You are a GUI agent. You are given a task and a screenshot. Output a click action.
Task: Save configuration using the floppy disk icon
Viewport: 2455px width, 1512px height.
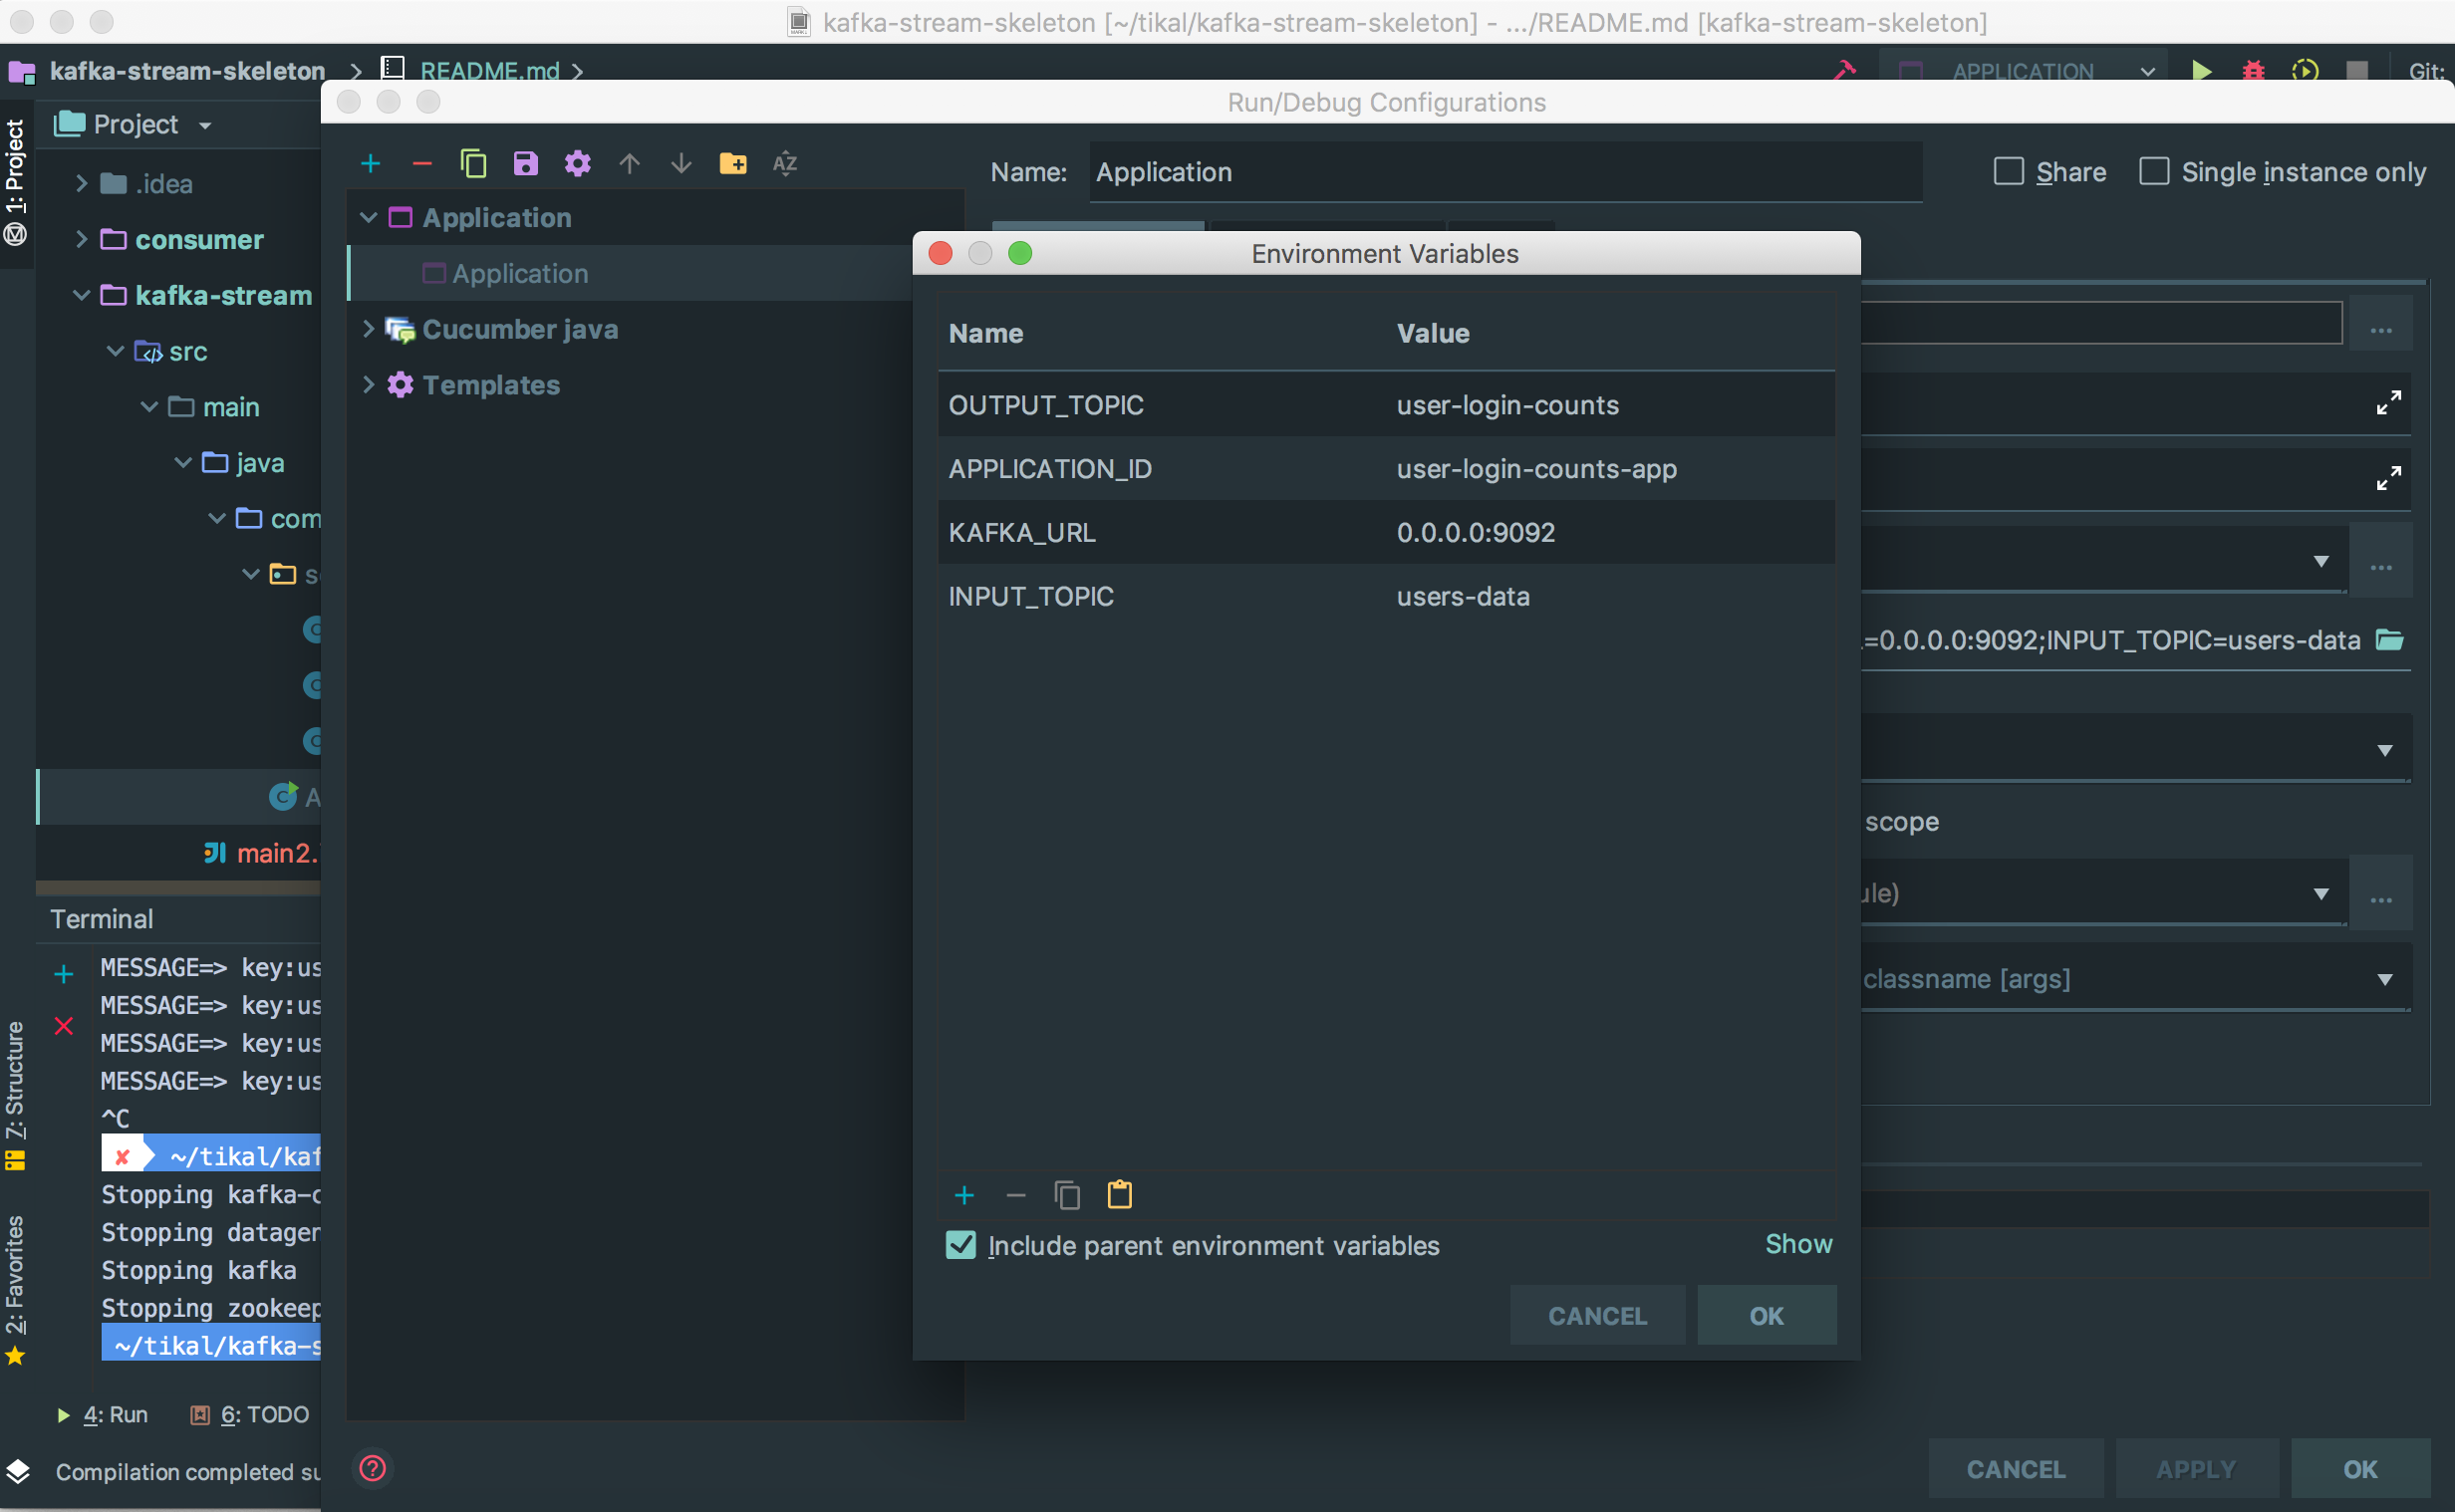click(526, 163)
